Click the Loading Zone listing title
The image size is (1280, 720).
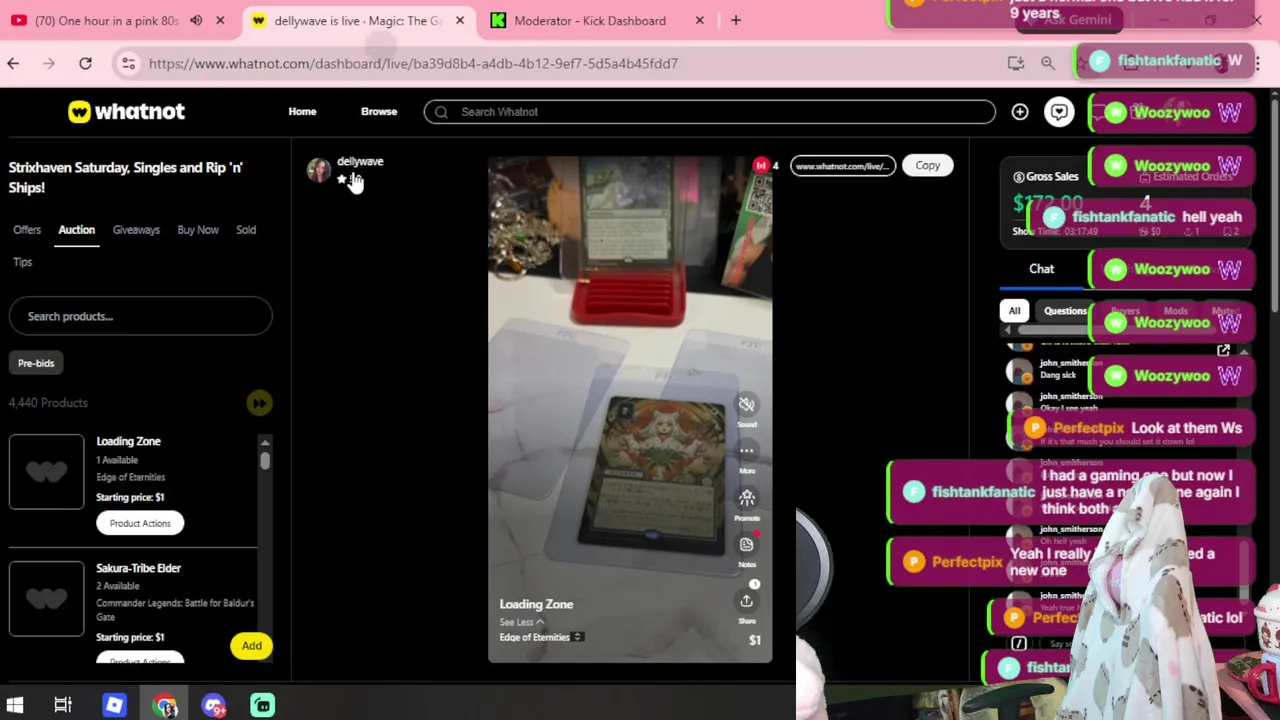point(128,441)
